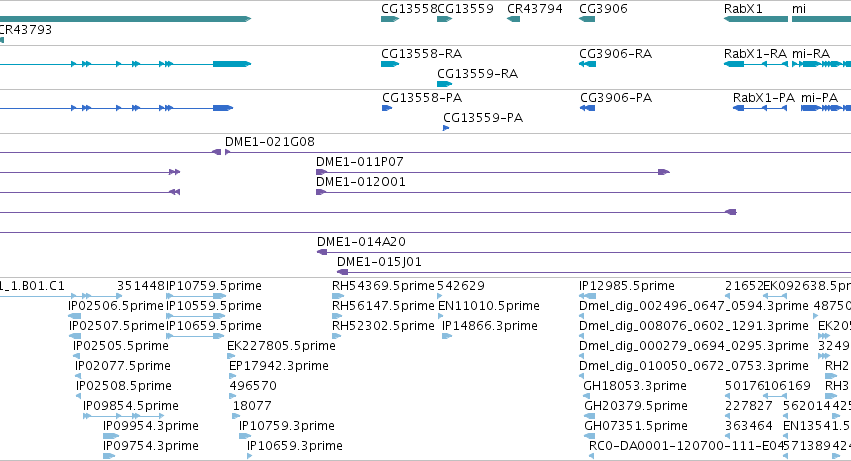Click the 542629 feature label
Viewport: 851px width, 461px height.
pyautogui.click(x=461, y=286)
